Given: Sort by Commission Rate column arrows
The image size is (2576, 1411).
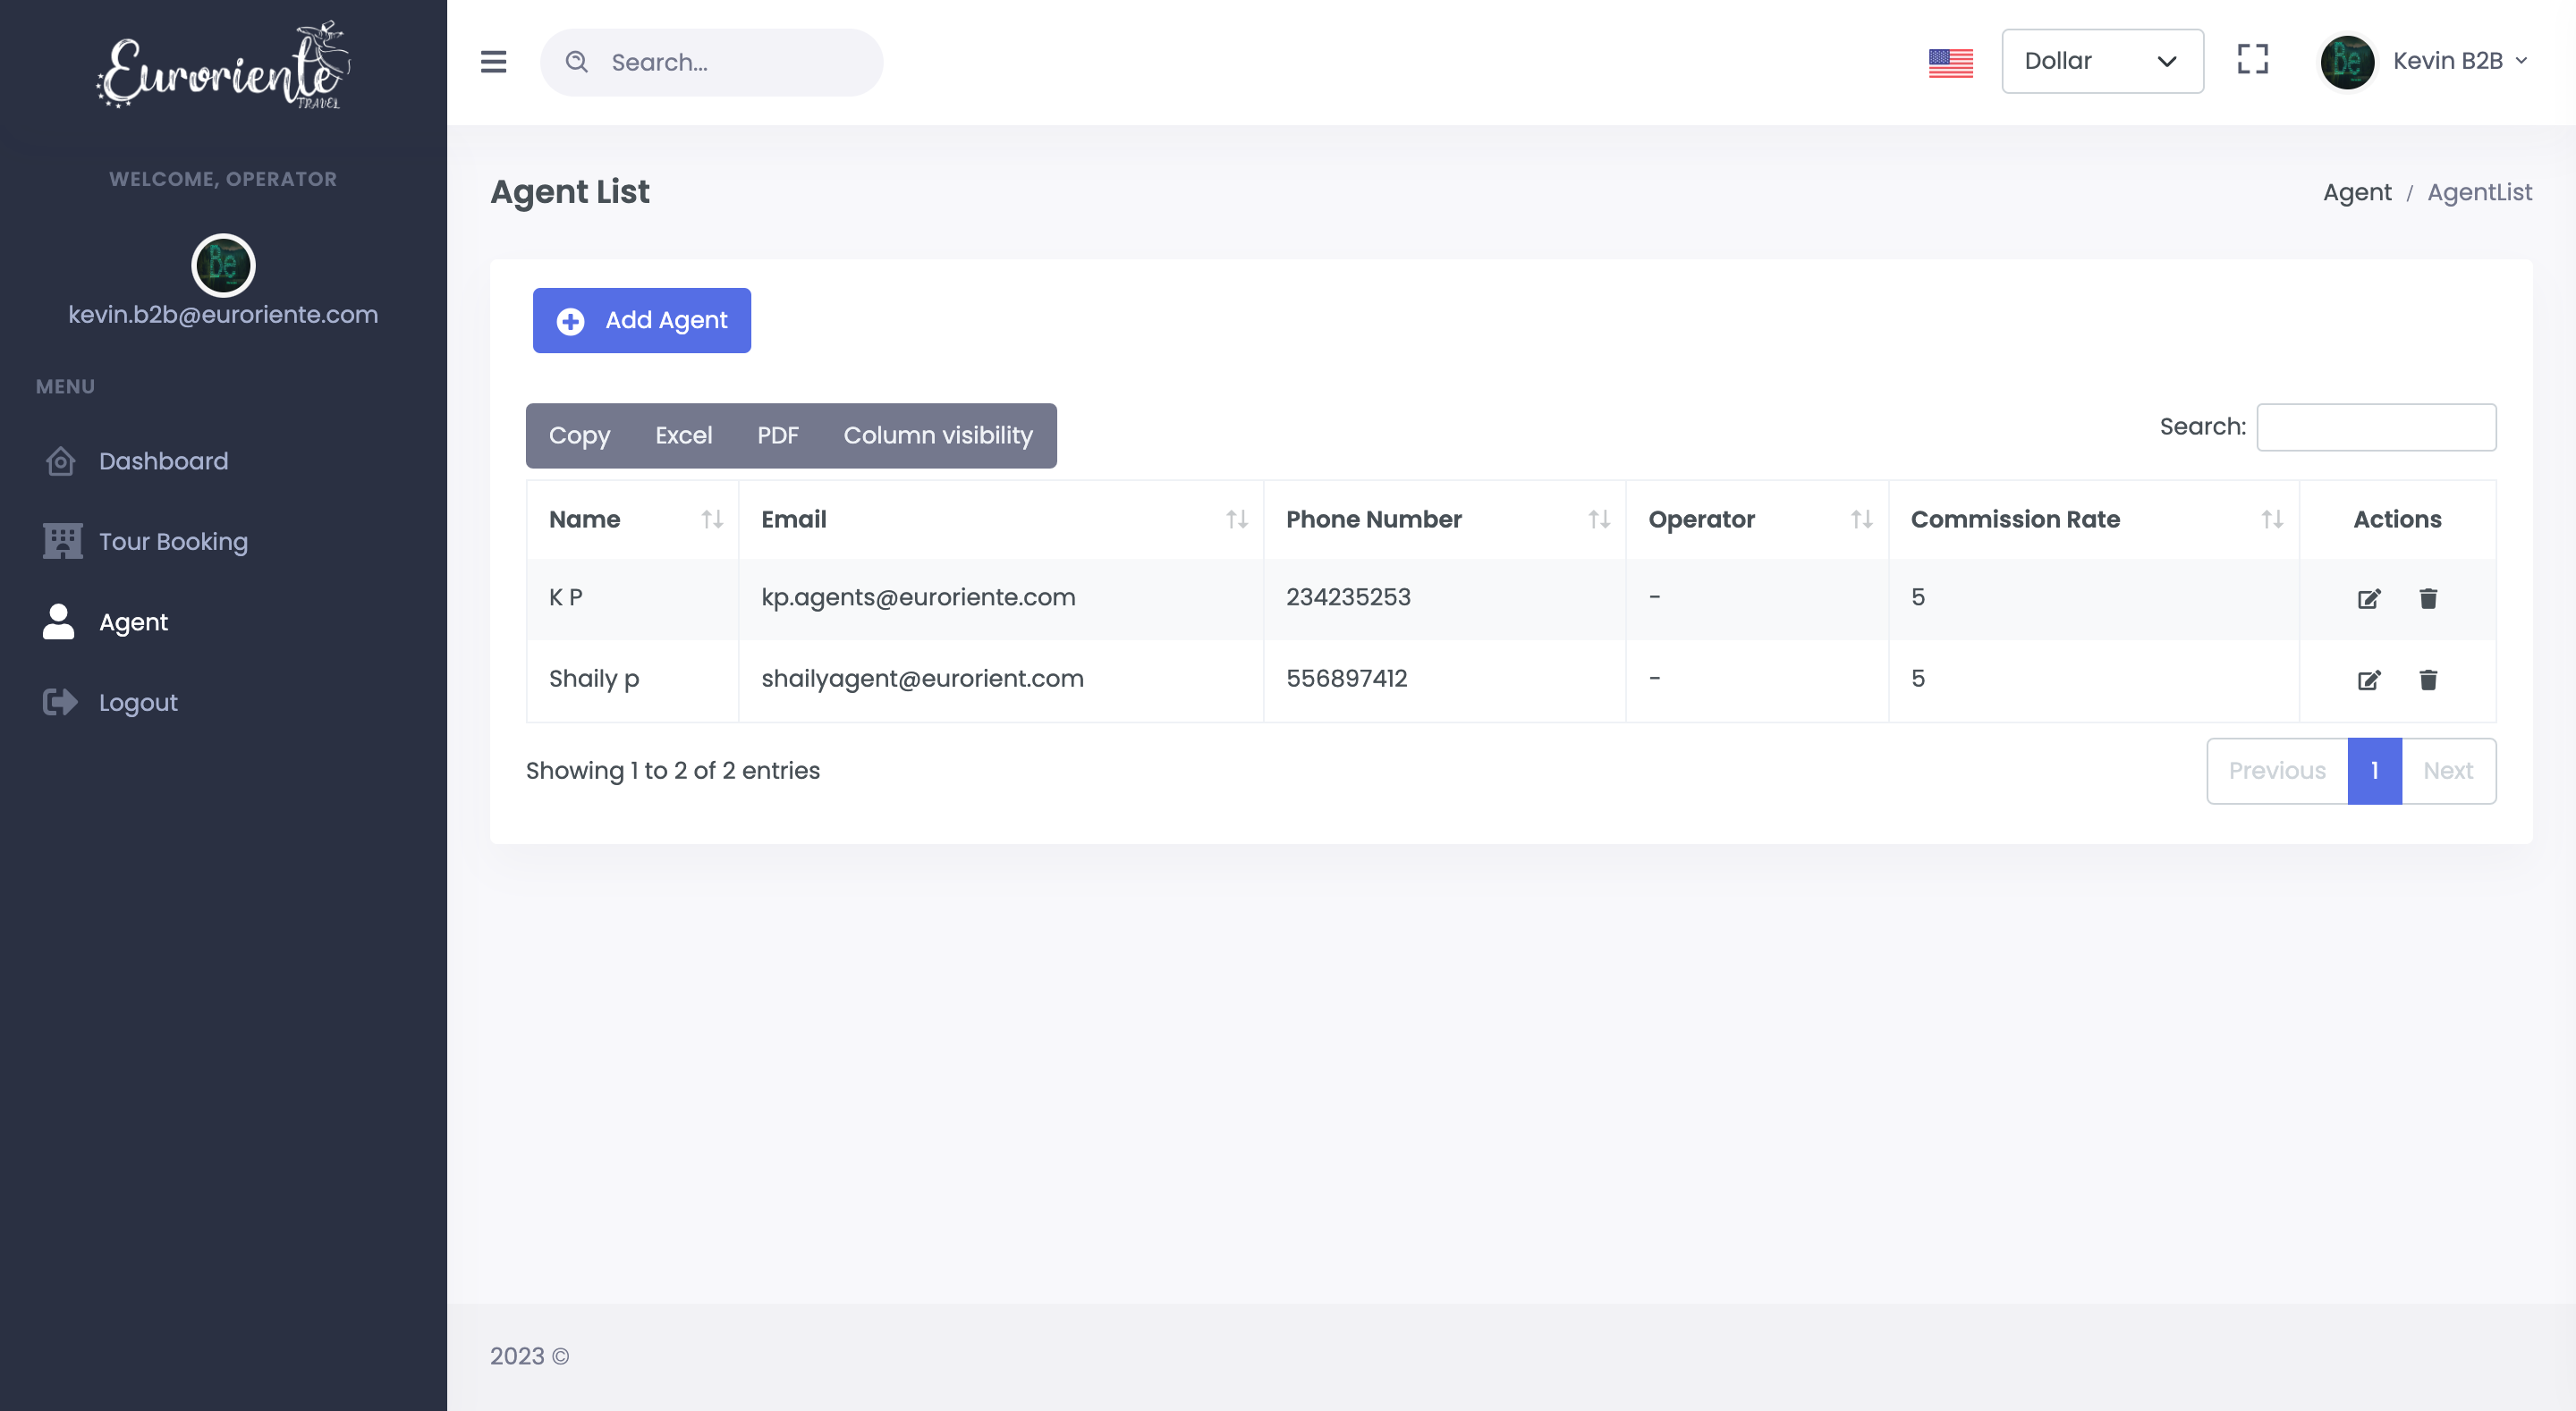Looking at the screenshot, I should [x=2272, y=519].
